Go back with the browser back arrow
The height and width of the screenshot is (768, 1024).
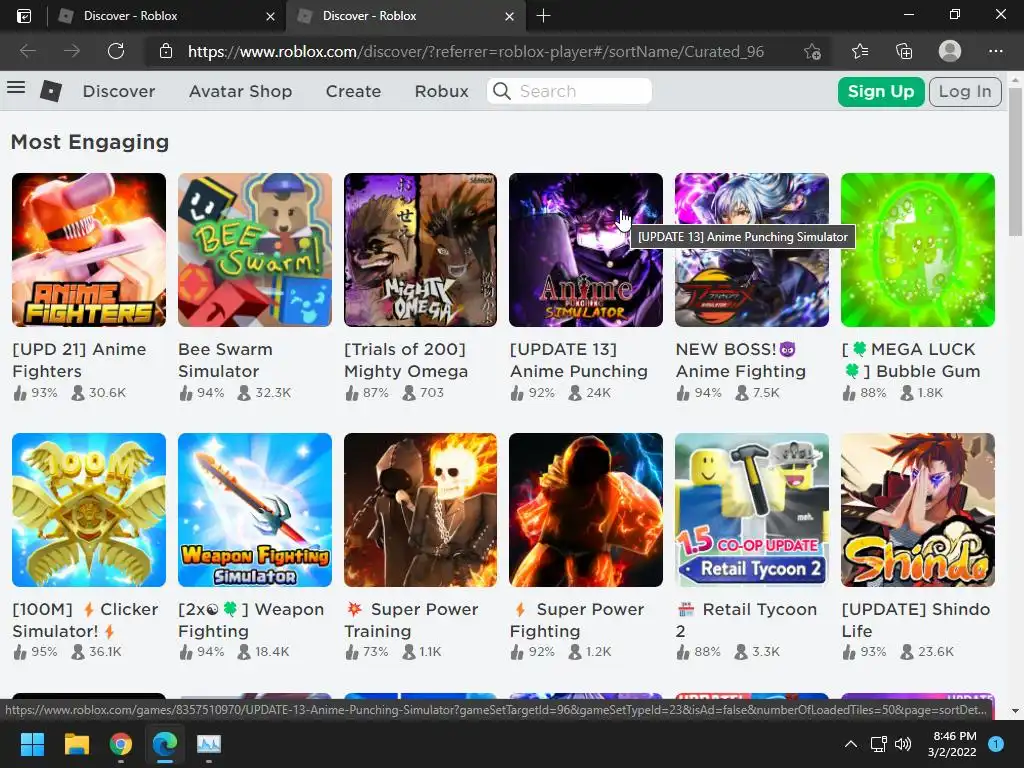click(27, 51)
